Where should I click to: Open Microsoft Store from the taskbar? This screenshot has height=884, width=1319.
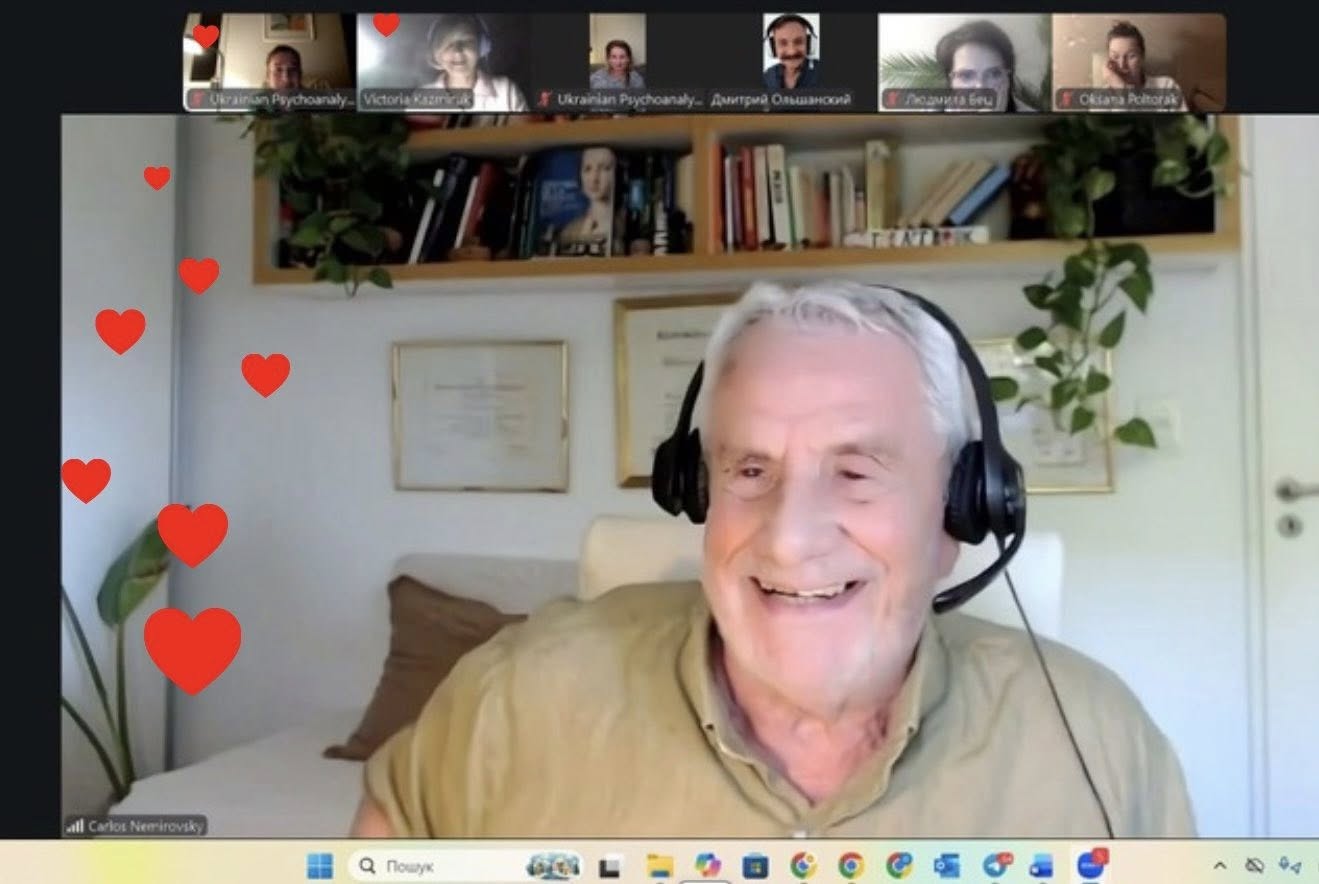coord(755,866)
